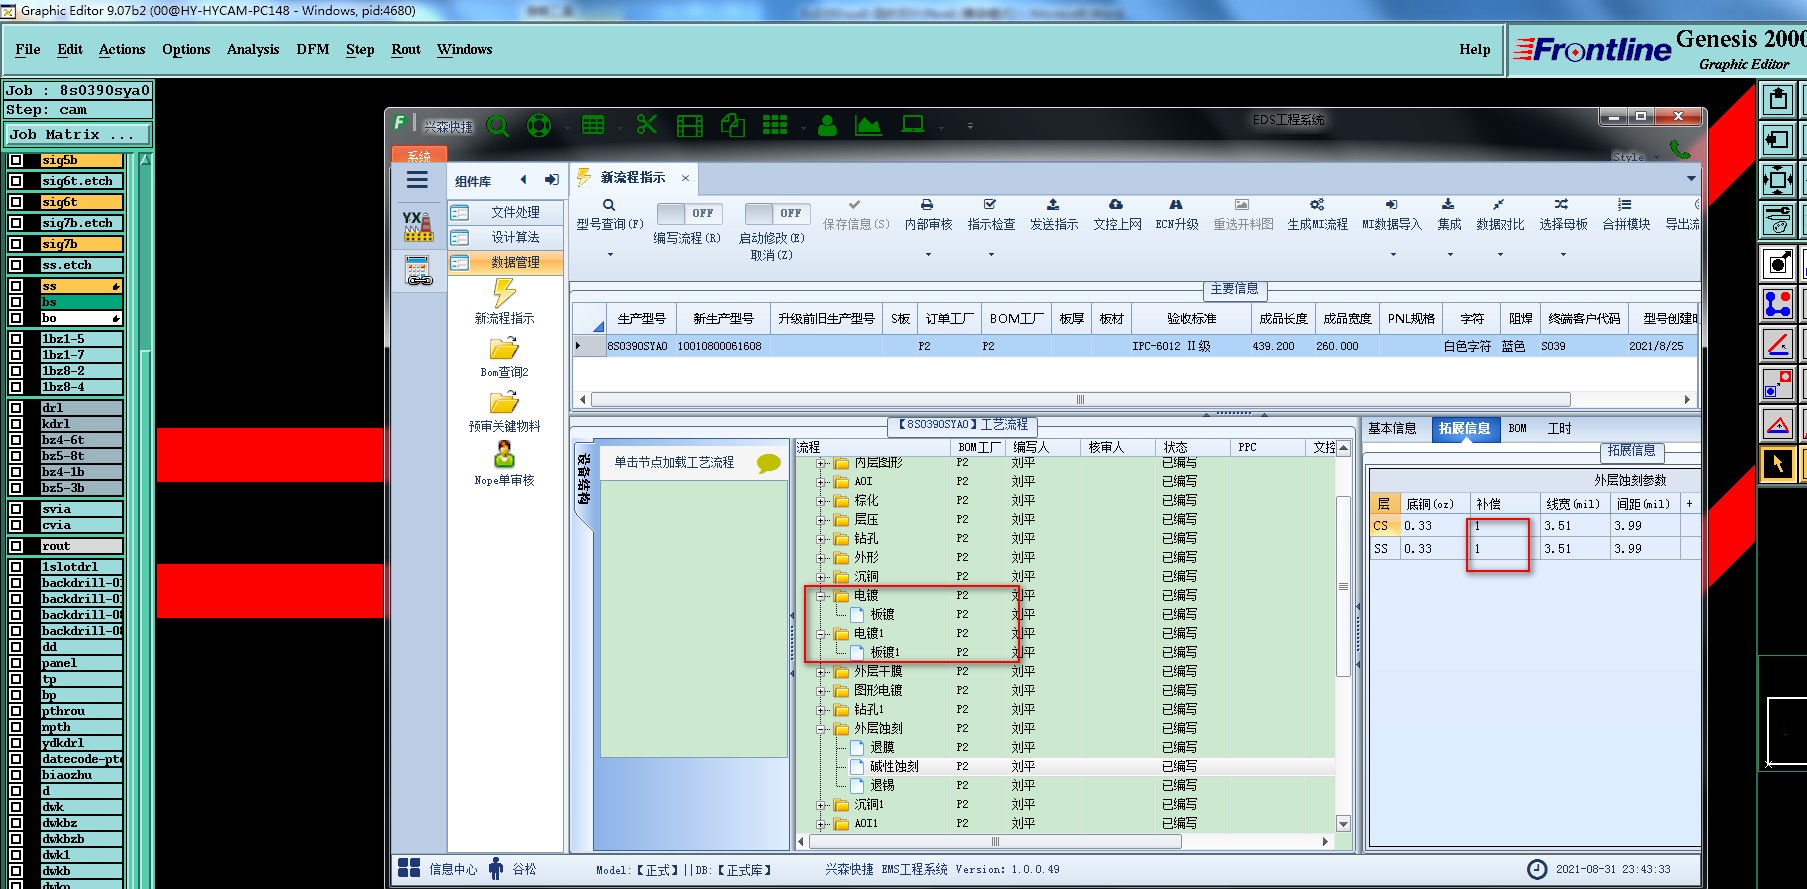Viewport: 1807px width, 889px height.
Task: Open 新流程指示 lightning icon in component library
Action: (504, 293)
